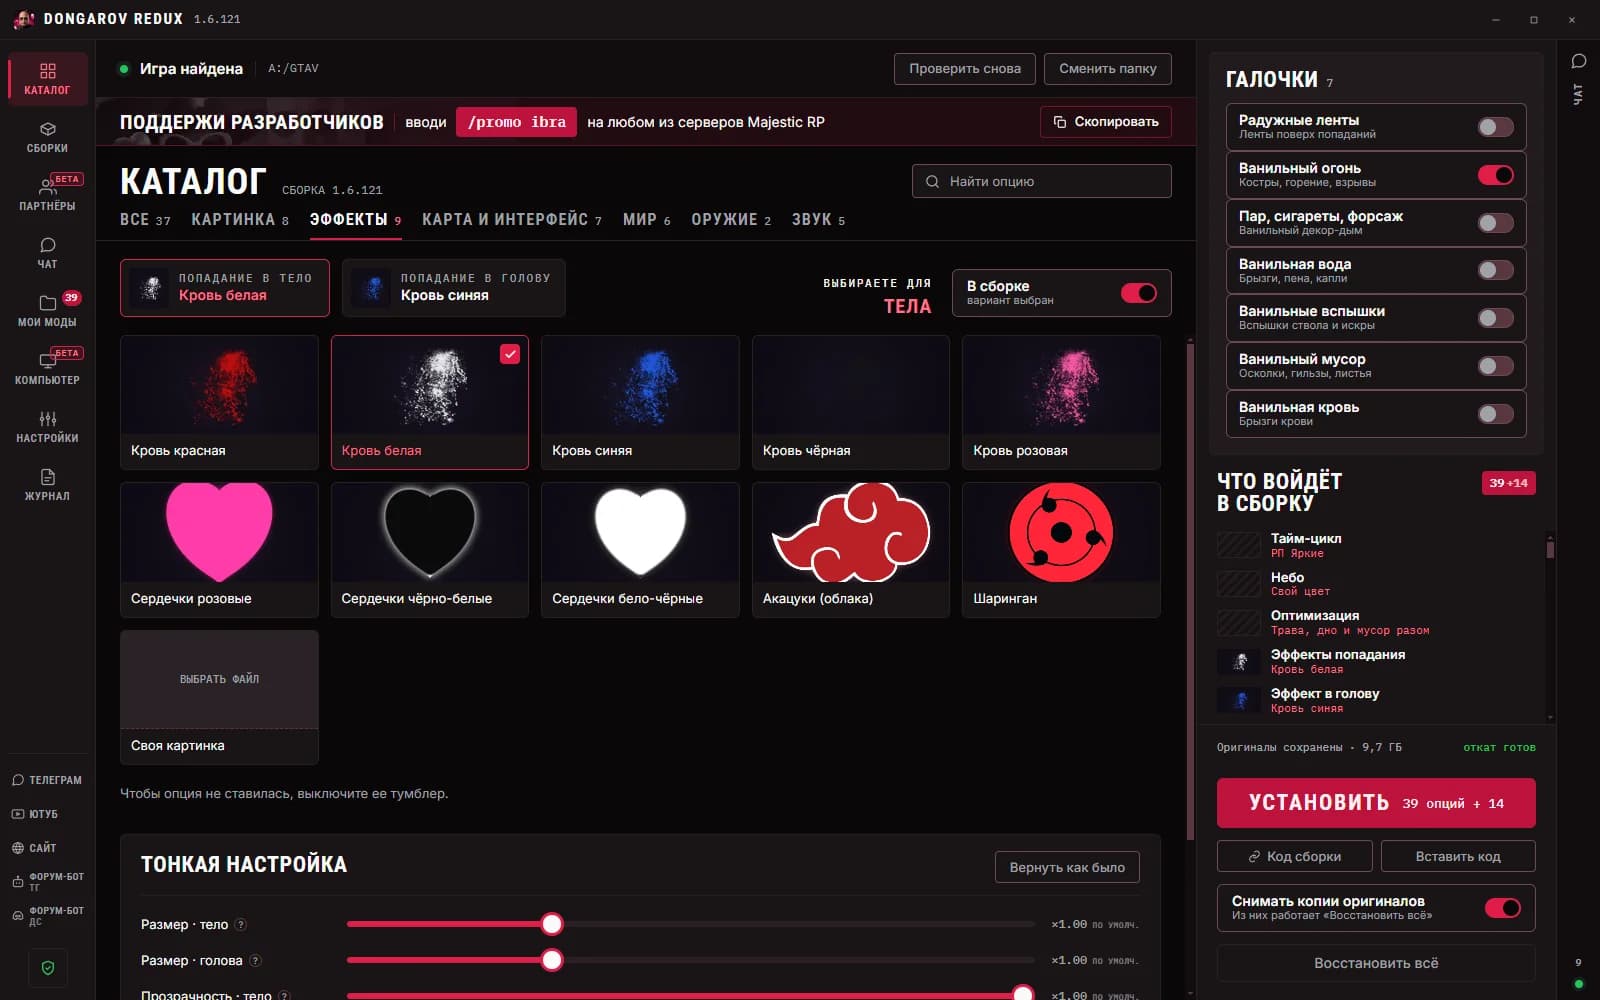This screenshot has width=1600, height=1000.
Task: Open the Компьютер beta section
Action: tap(47, 369)
